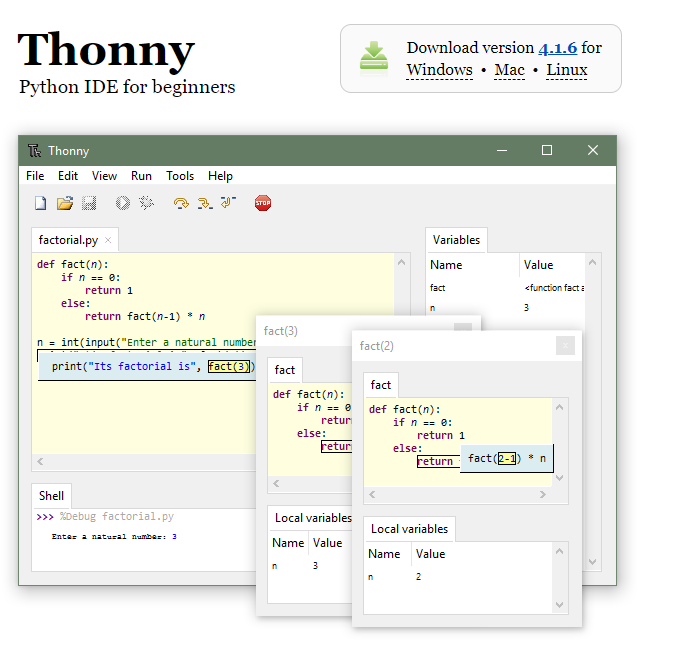Open the View menu
This screenshot has height=648, width=689.
tap(104, 176)
